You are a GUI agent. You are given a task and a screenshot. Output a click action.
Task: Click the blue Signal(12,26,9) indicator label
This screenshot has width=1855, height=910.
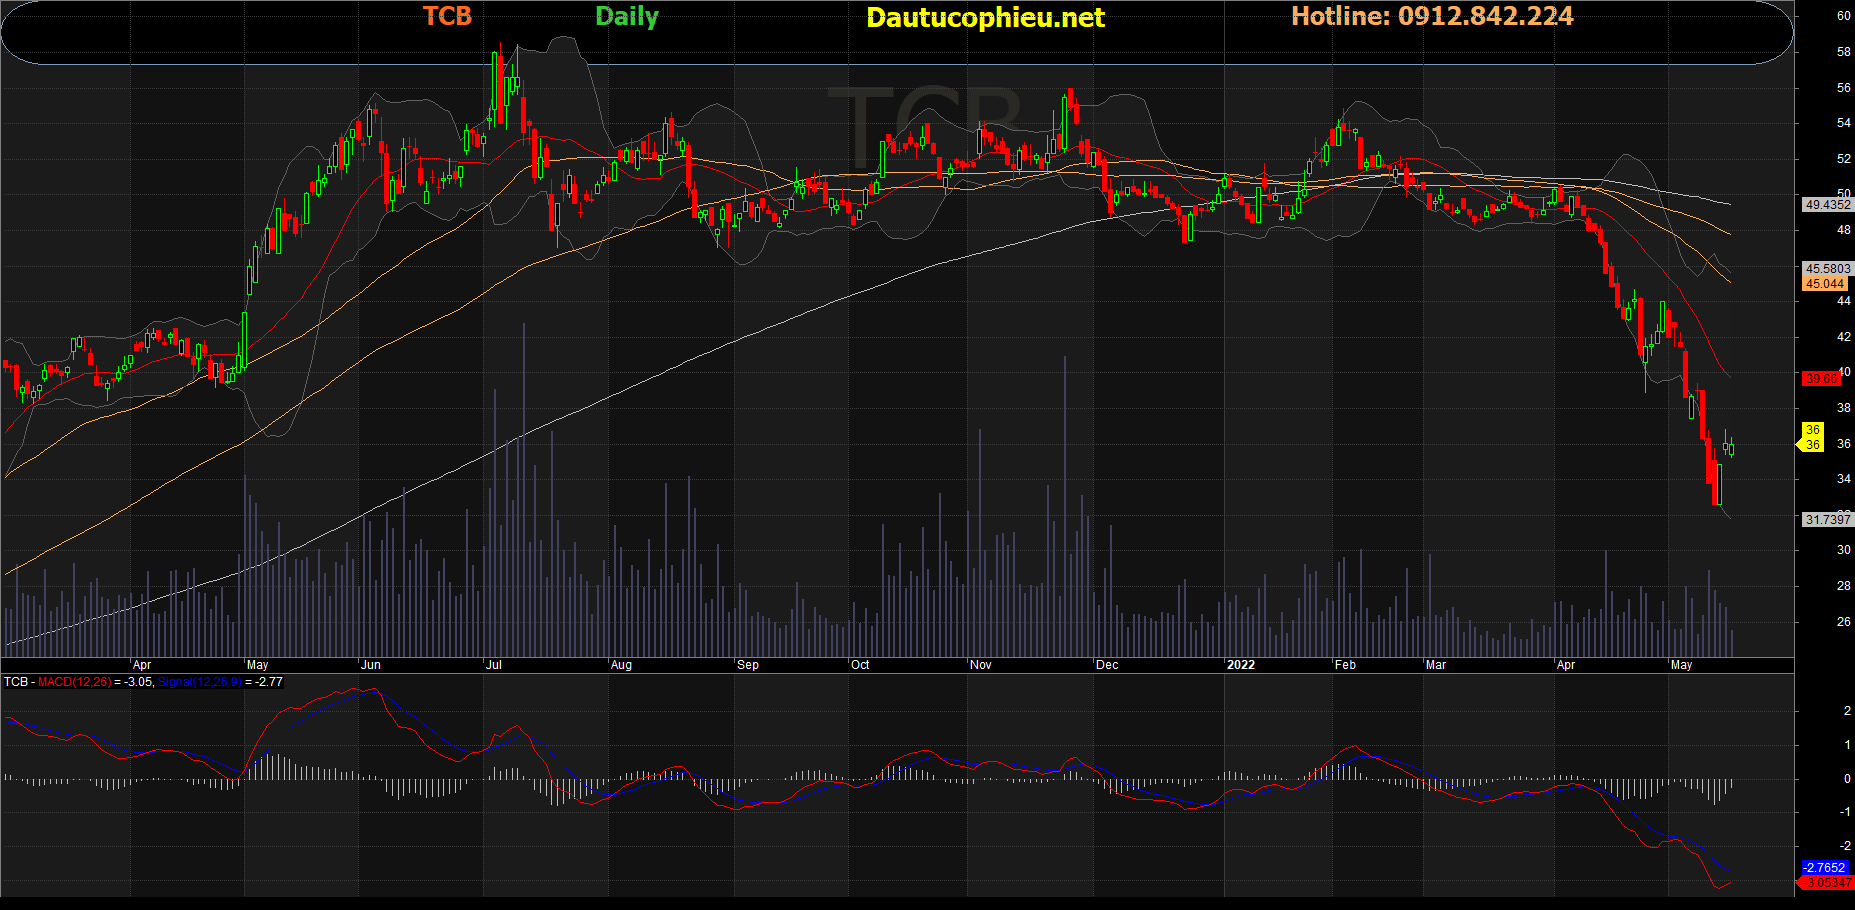pos(200,682)
